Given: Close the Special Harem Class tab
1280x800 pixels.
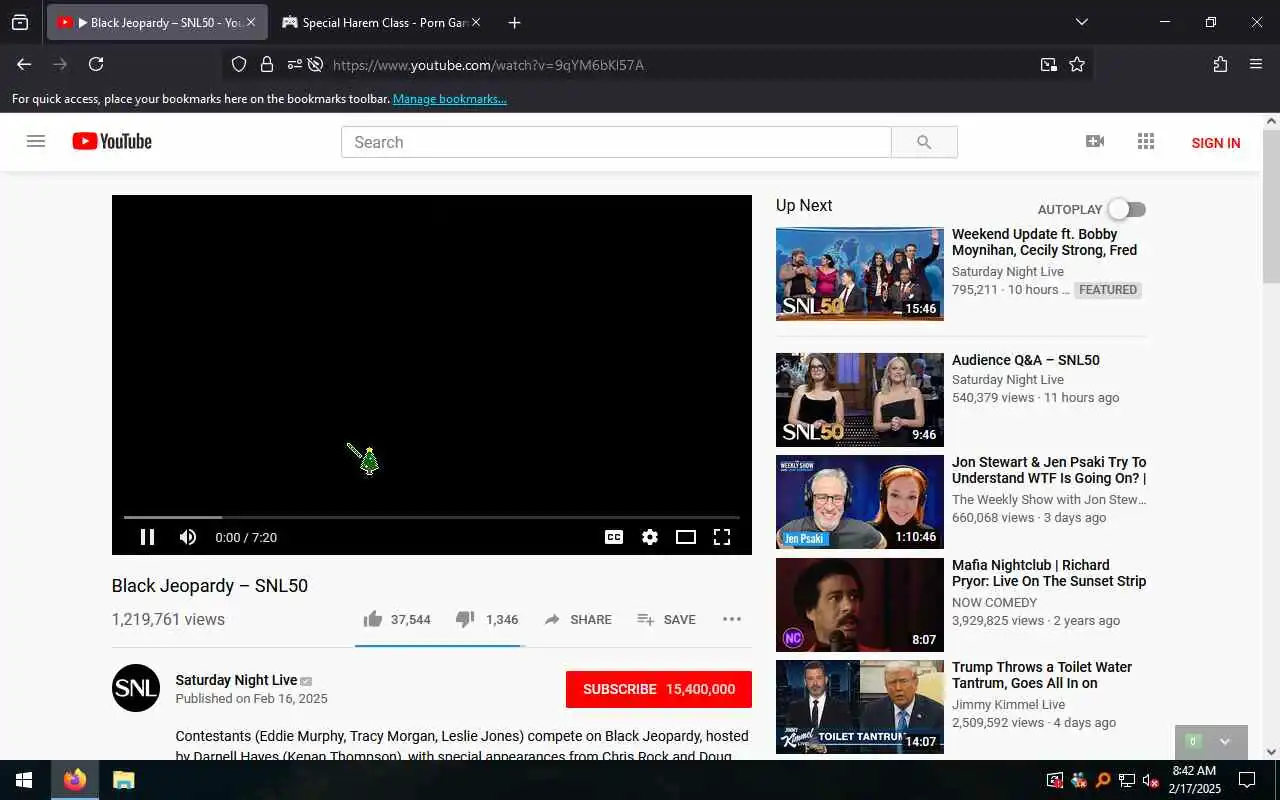Looking at the screenshot, I should (475, 22).
